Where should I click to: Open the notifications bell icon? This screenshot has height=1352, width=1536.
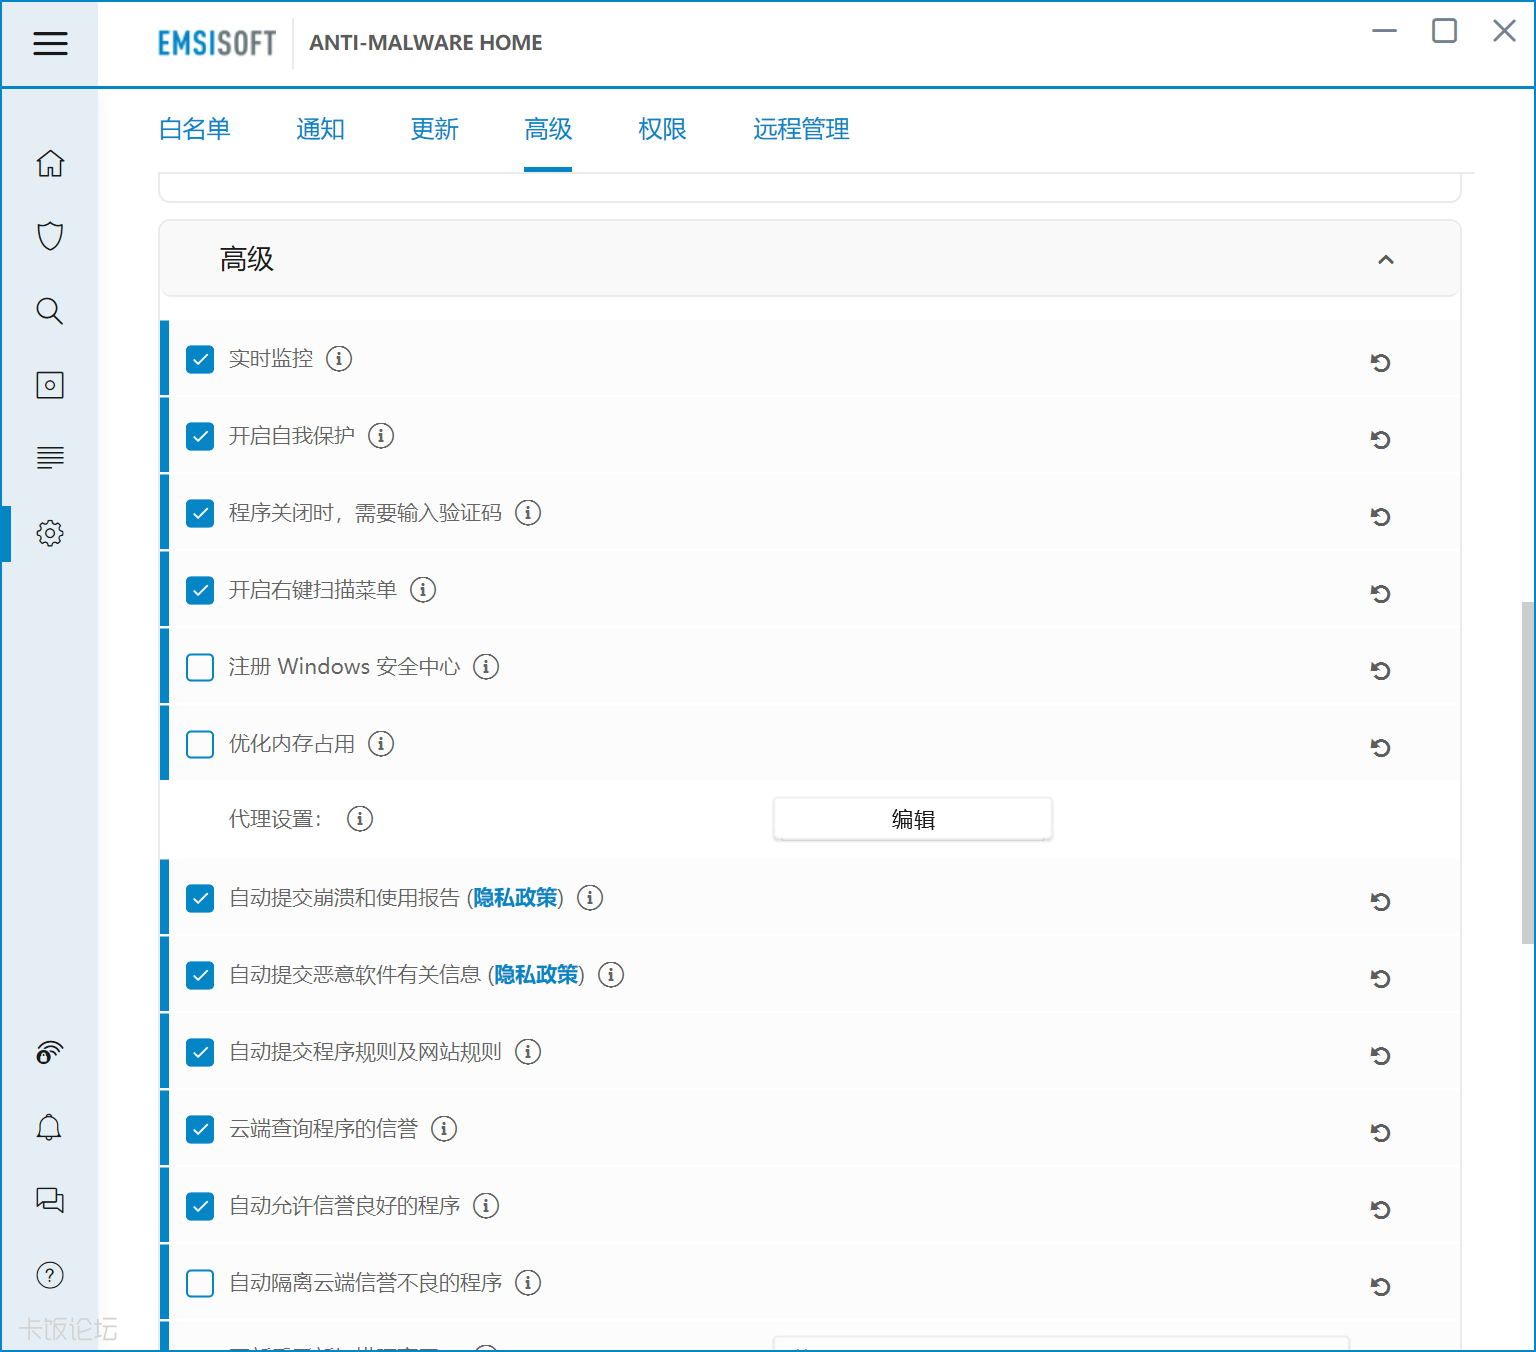point(49,1127)
